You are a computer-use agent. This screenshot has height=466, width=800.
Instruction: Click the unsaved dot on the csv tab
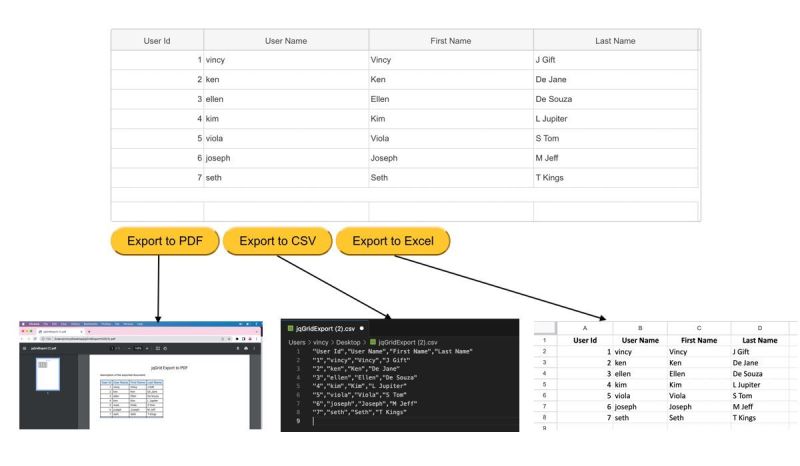pos(362,328)
